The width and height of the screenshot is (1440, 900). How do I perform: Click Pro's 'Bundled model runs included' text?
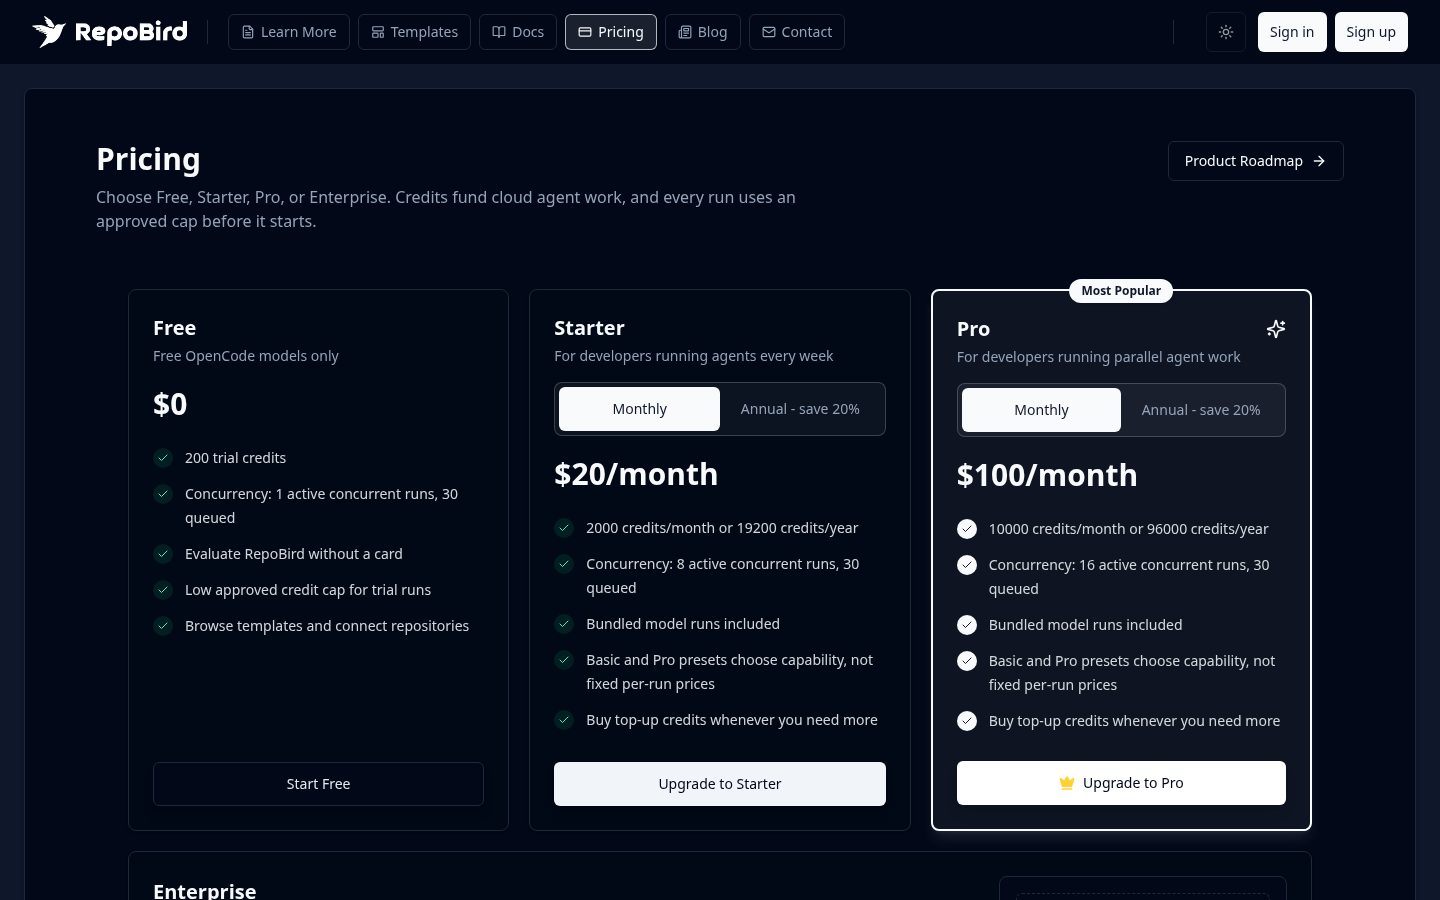1085,625
